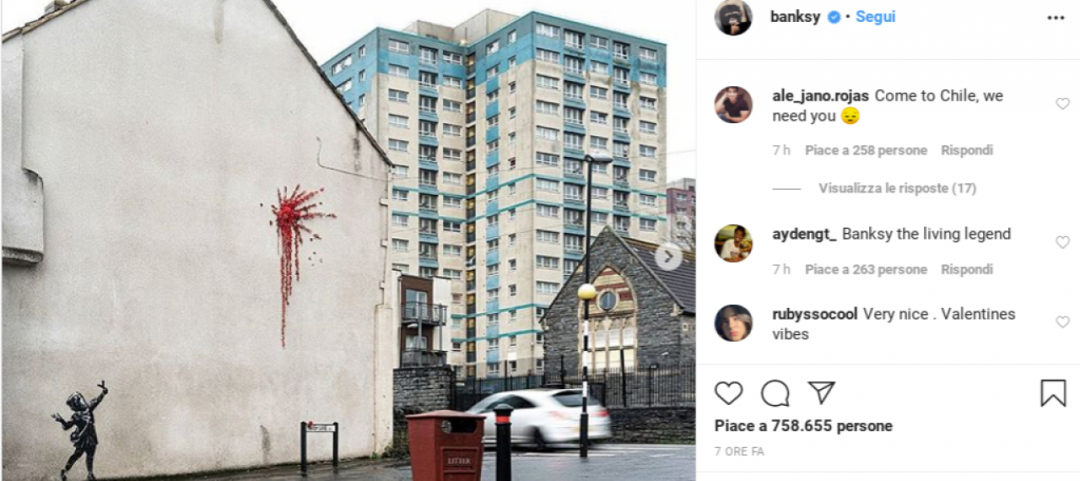Open the banksy username link
1080x481 pixels.
796,17
